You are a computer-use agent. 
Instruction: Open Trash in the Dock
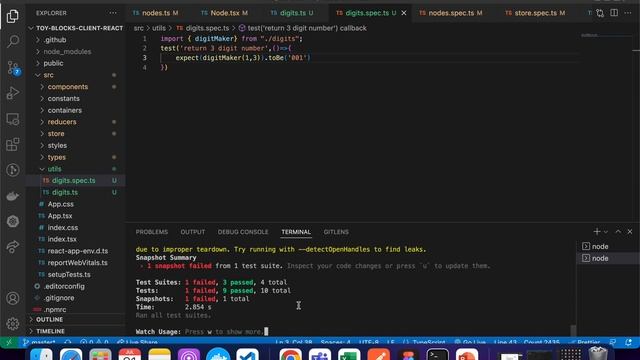(598, 354)
